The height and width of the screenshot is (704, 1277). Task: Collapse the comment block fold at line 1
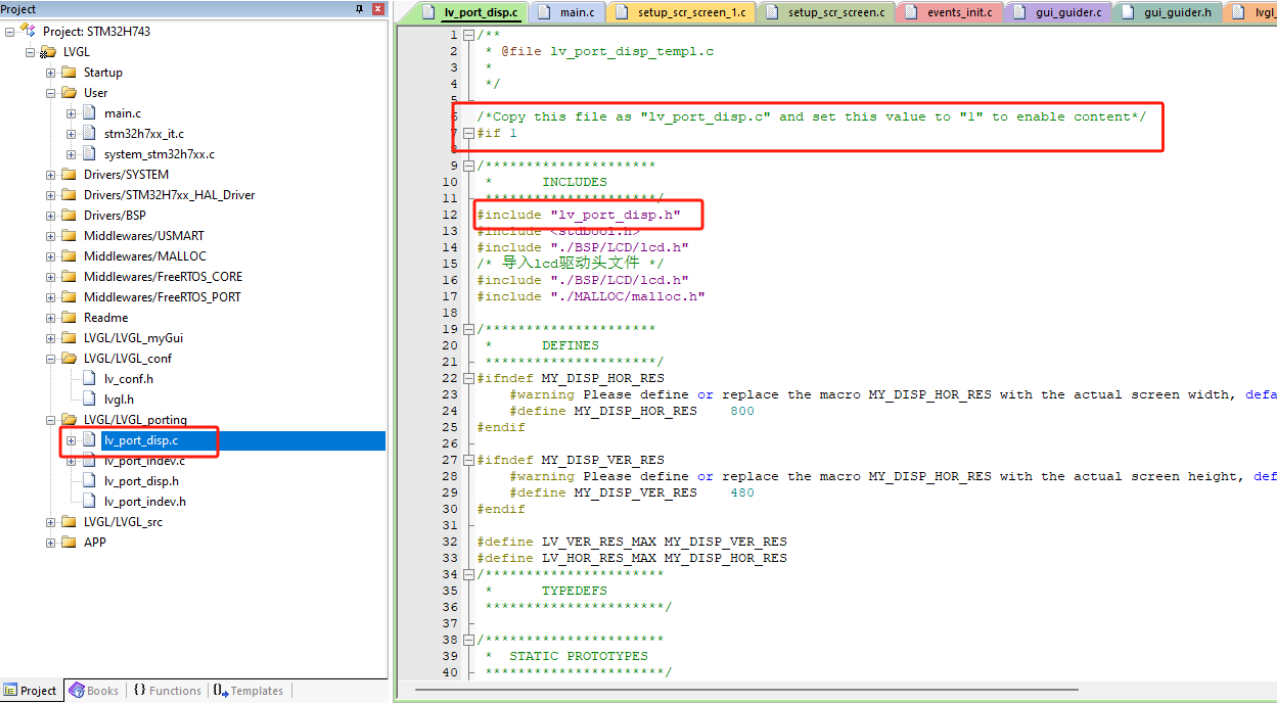coord(468,35)
